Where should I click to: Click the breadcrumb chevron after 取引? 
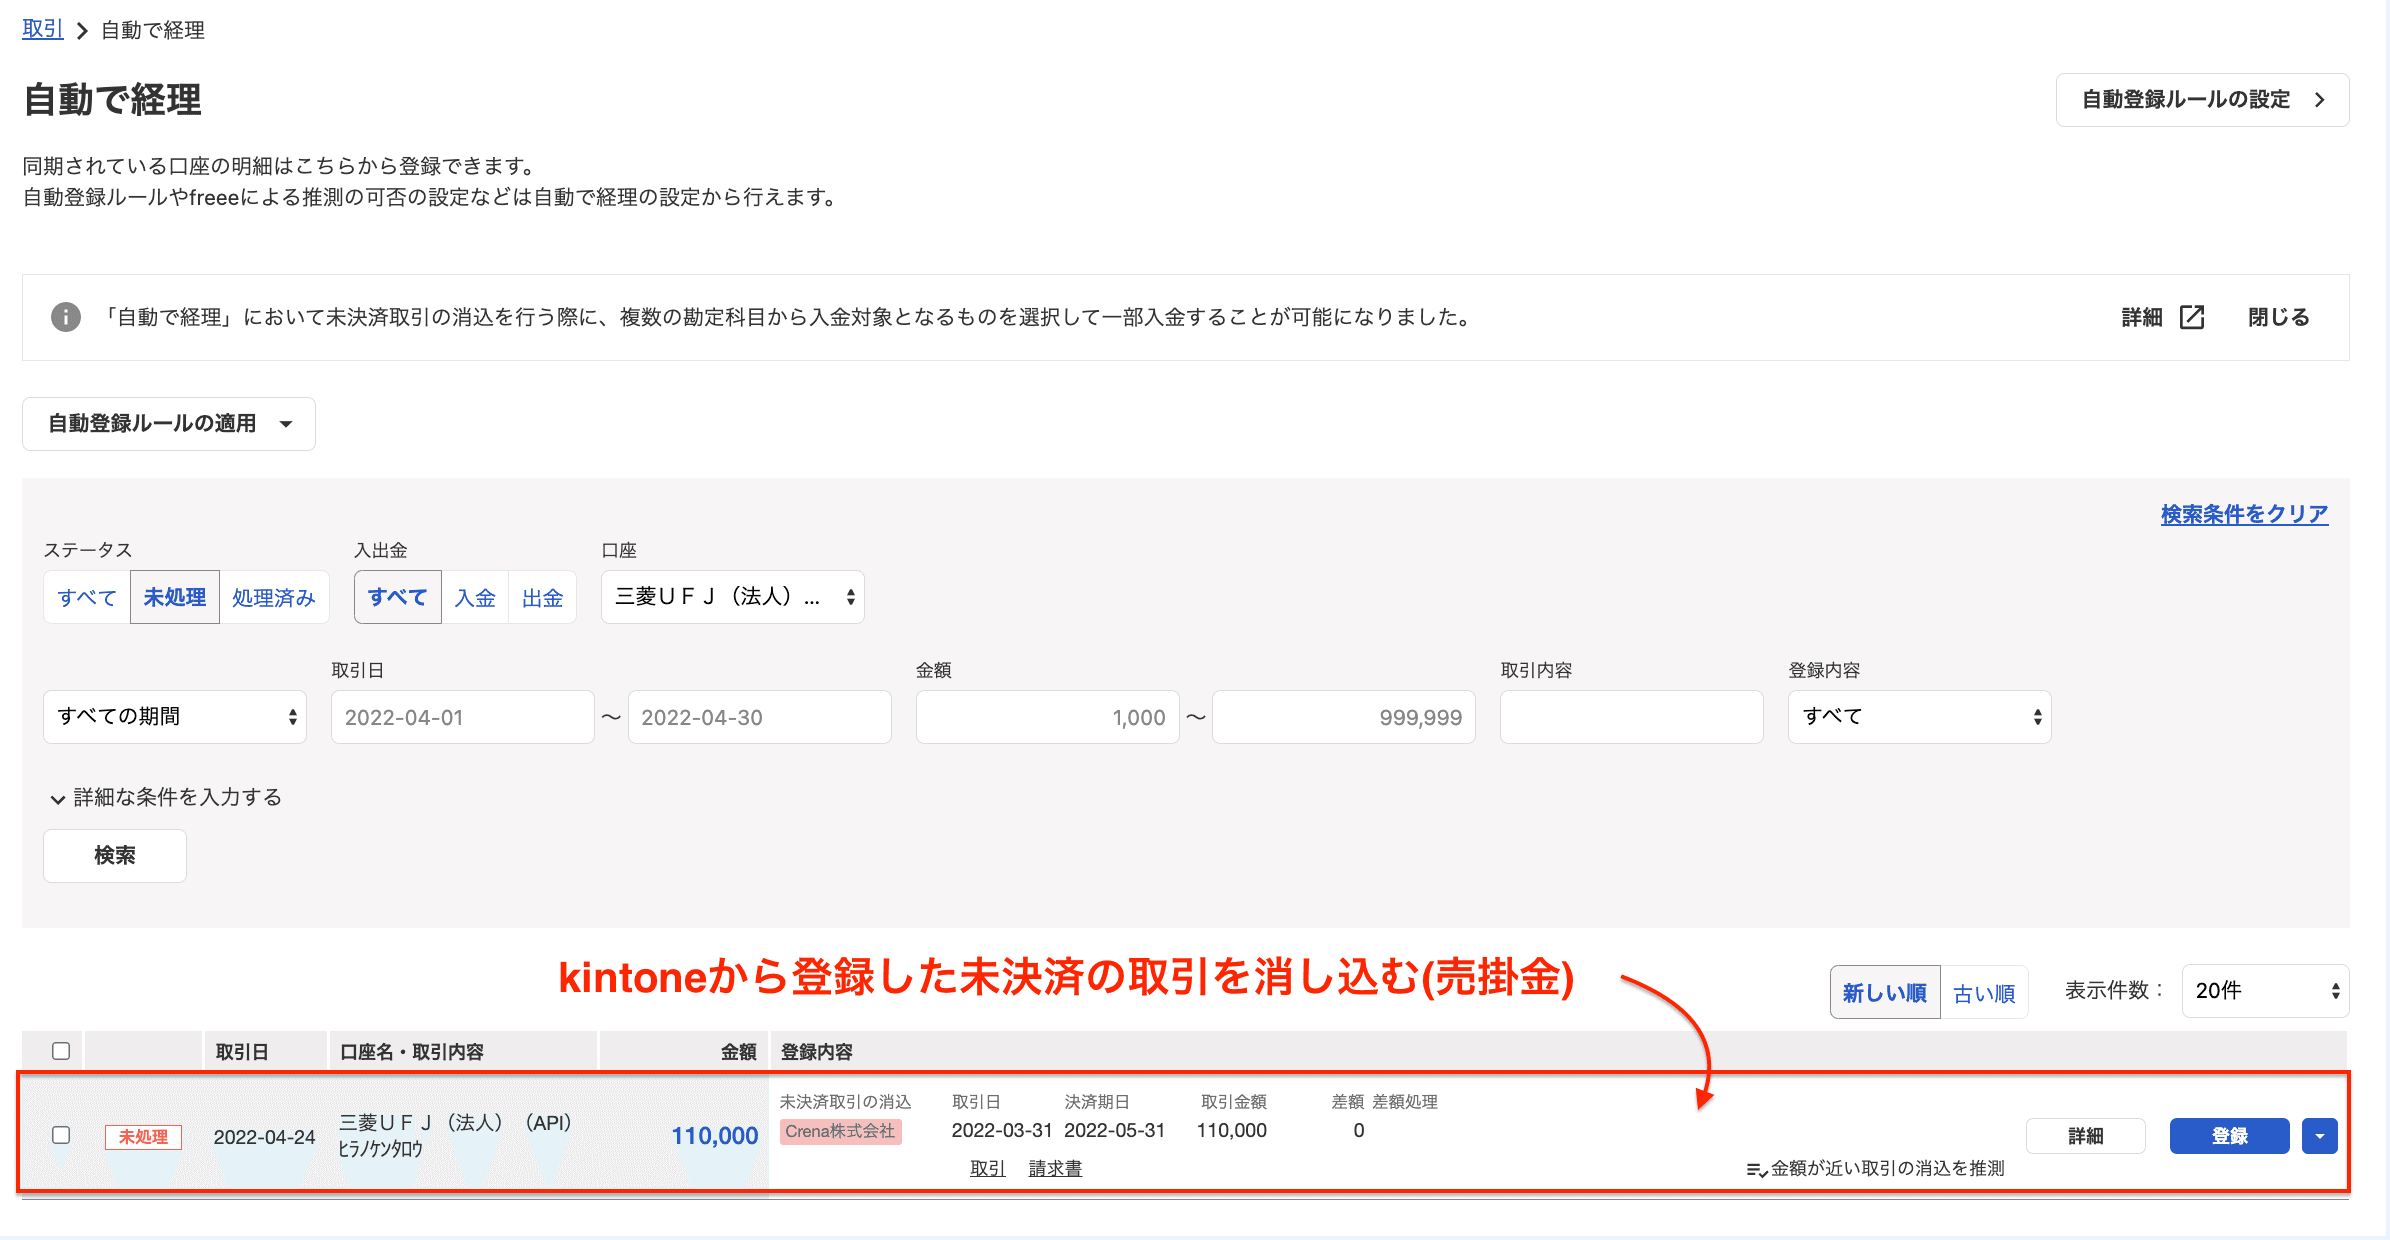(82, 31)
